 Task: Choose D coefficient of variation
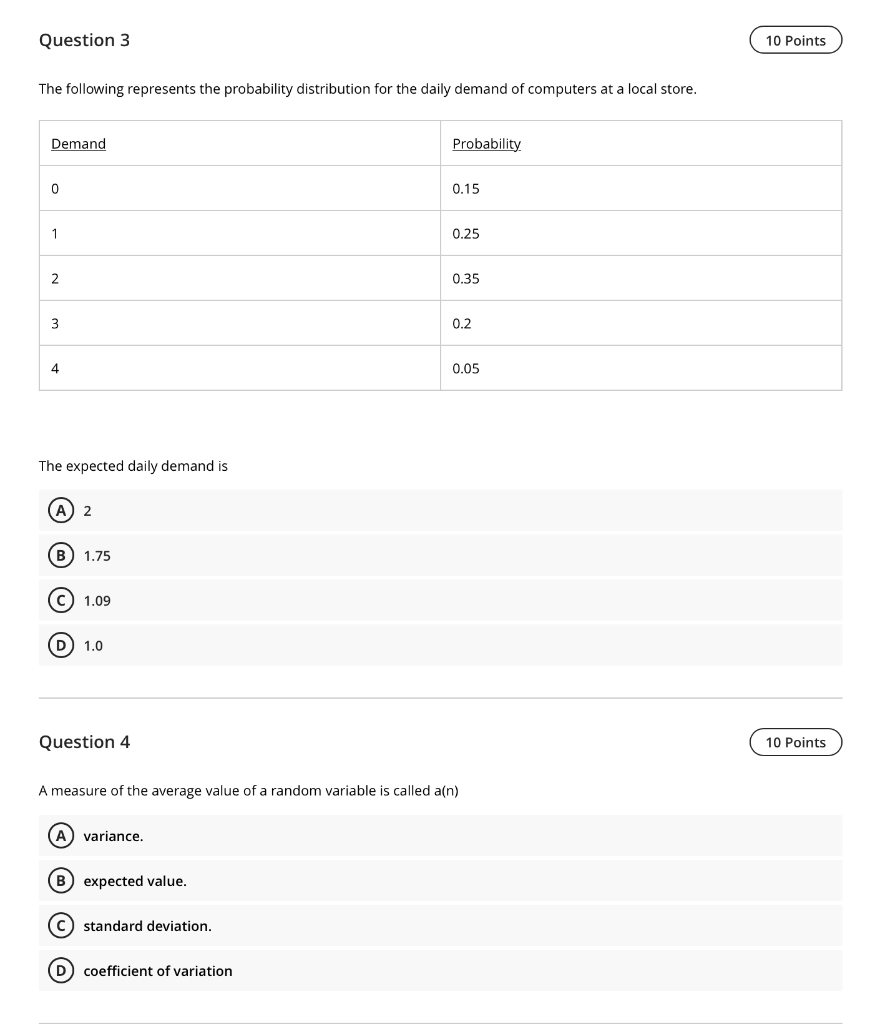[x=440, y=971]
